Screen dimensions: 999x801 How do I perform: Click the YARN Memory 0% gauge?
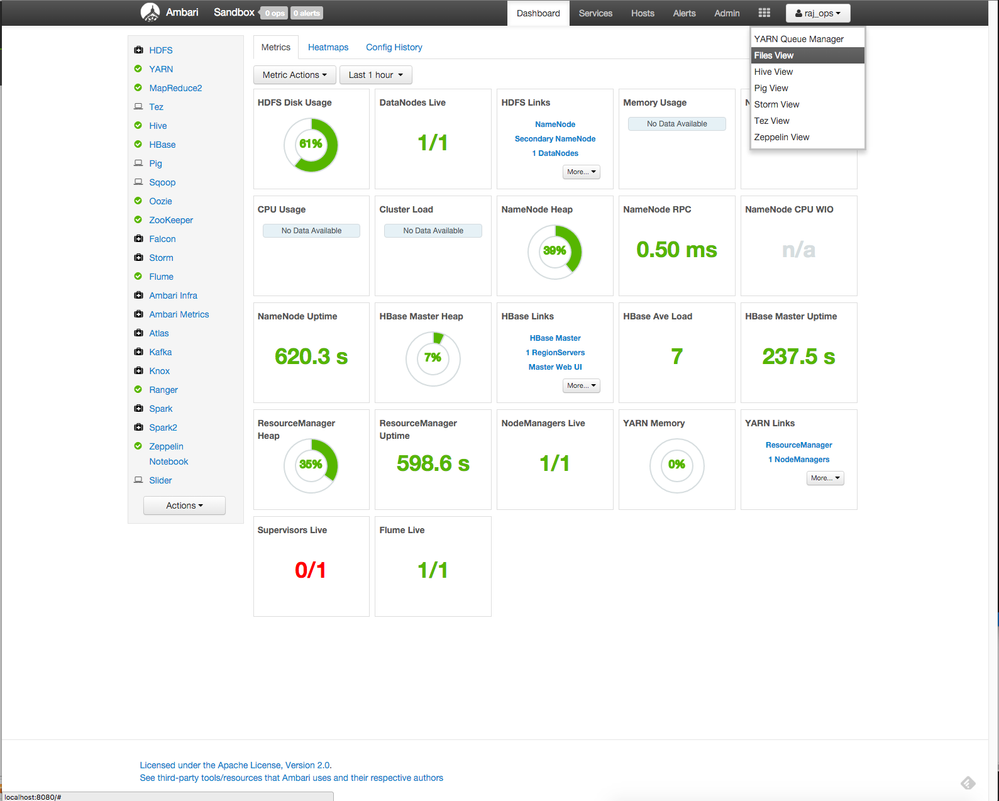(677, 465)
